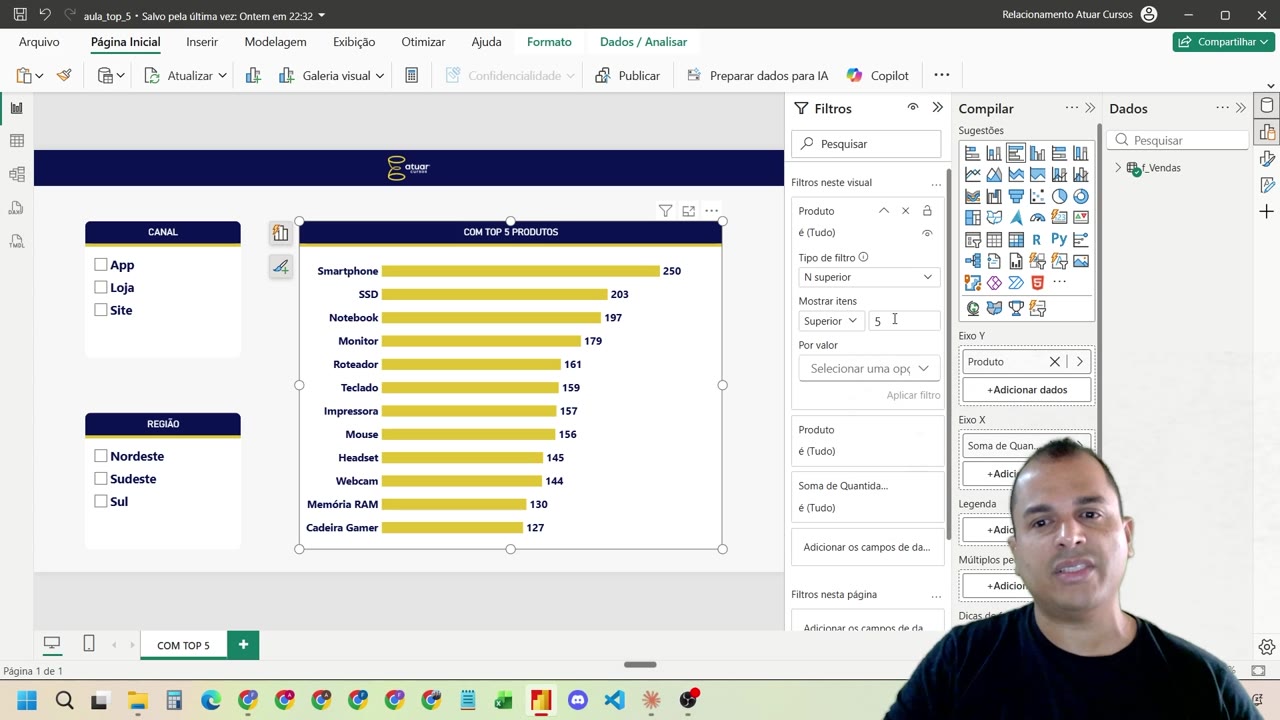Image resolution: width=1280 pixels, height=720 pixels.
Task: Open the Model view icon in left sidebar
Action: 16,174
